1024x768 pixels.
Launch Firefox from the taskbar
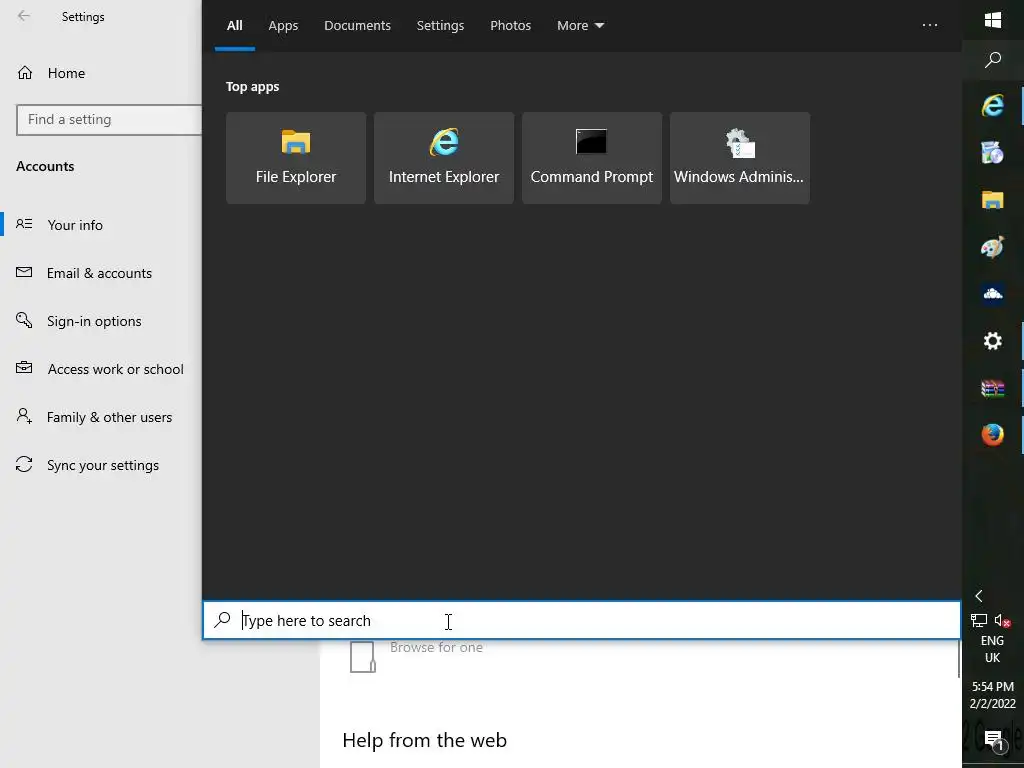click(x=993, y=434)
